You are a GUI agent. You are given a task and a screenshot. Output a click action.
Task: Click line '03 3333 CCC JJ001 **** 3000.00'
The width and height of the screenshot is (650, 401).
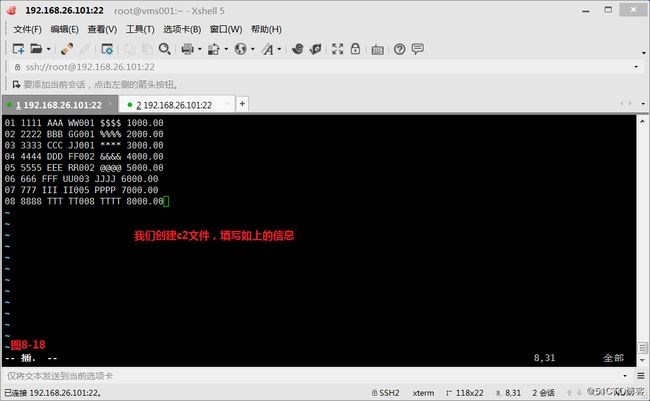[84, 145]
